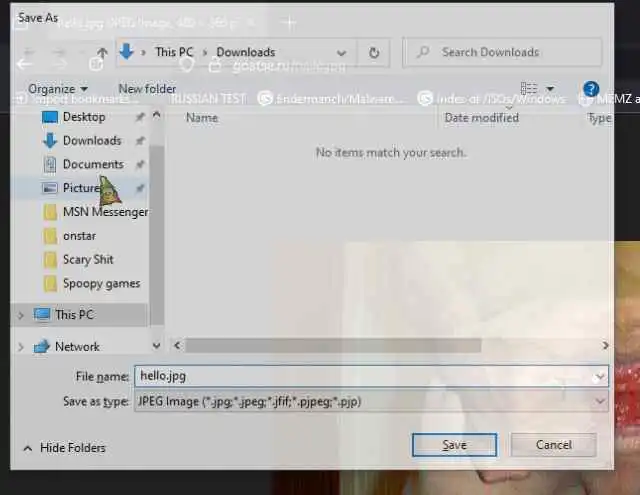Click the Change view icon

point(529,88)
